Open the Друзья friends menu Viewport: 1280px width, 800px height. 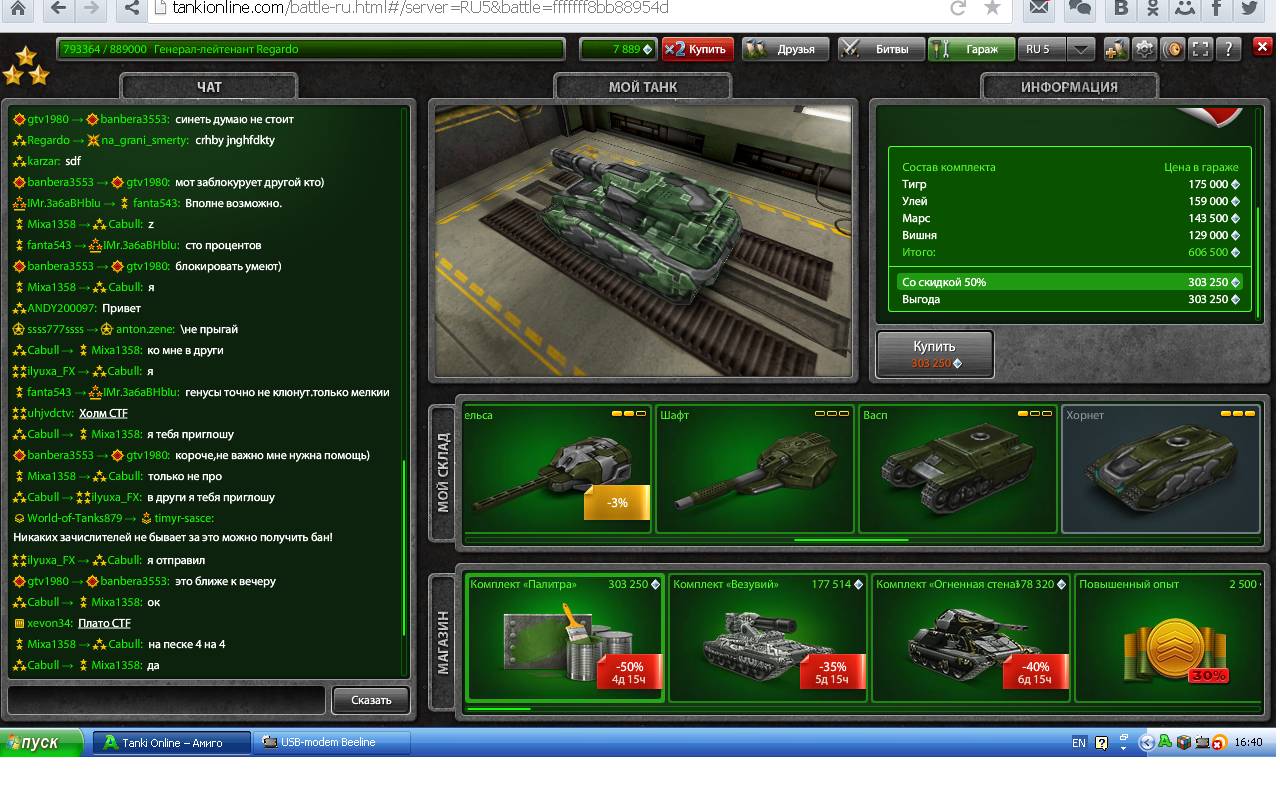tap(786, 49)
